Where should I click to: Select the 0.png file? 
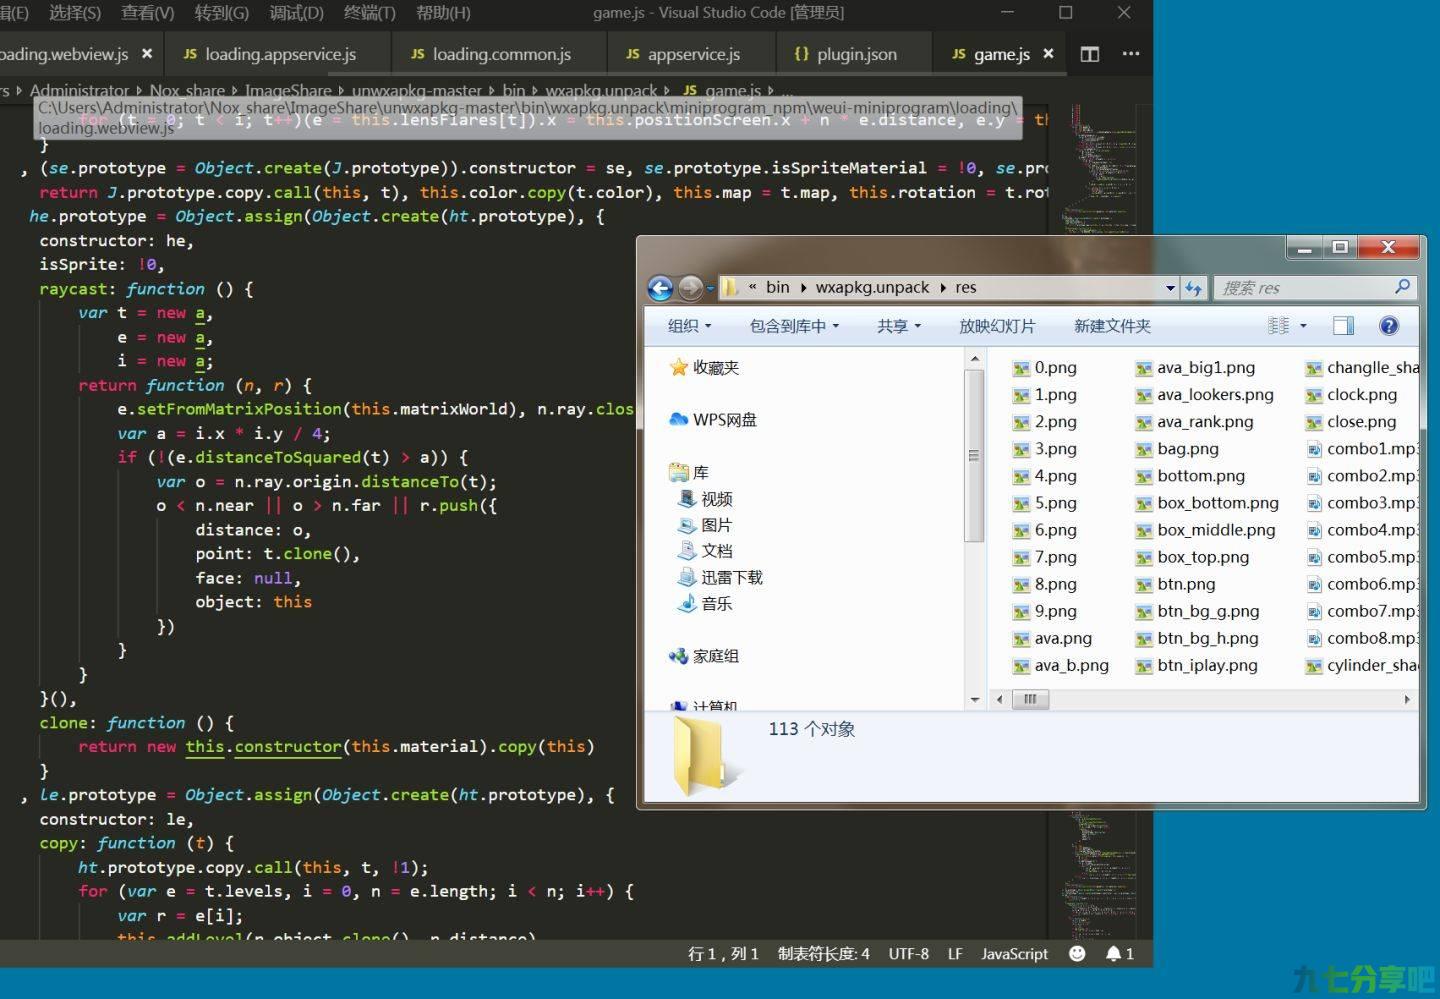pyautogui.click(x=1045, y=367)
